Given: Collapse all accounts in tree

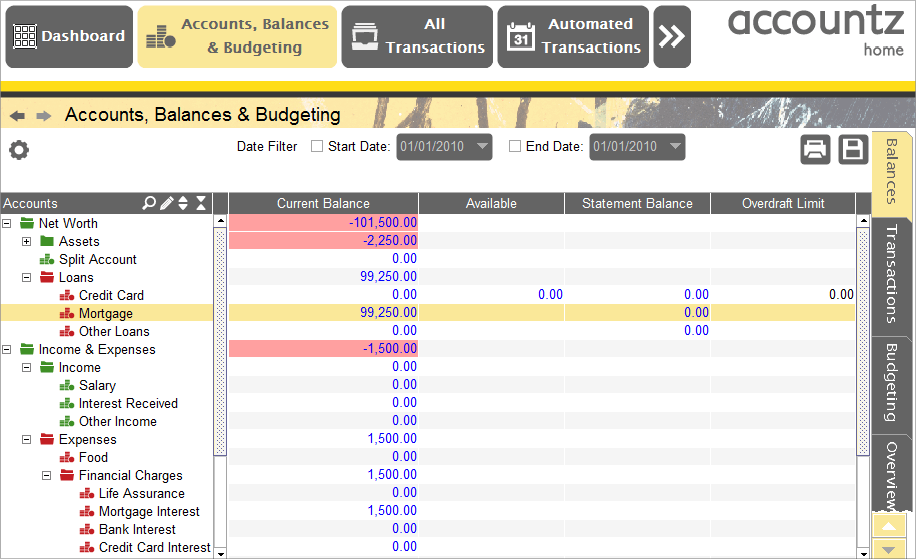Looking at the screenshot, I should pos(201,203).
